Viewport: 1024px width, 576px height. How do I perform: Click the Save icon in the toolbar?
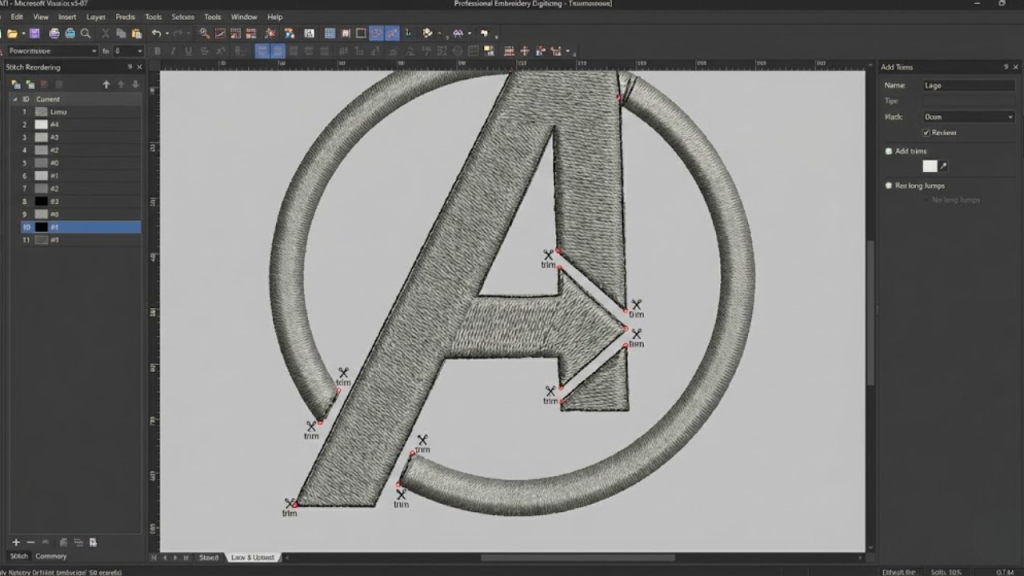point(35,32)
